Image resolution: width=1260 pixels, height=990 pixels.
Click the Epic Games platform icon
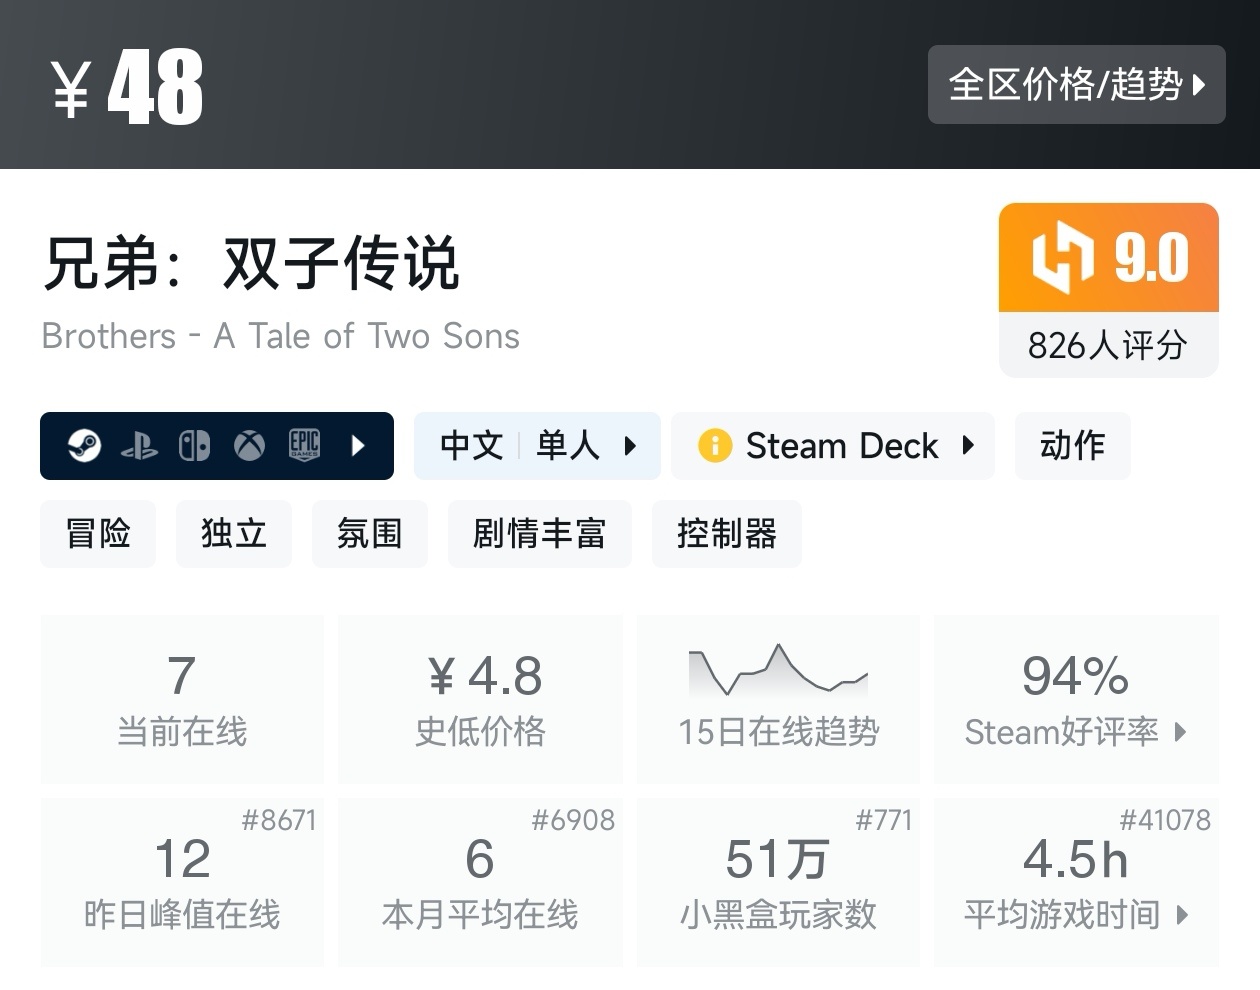pos(304,445)
